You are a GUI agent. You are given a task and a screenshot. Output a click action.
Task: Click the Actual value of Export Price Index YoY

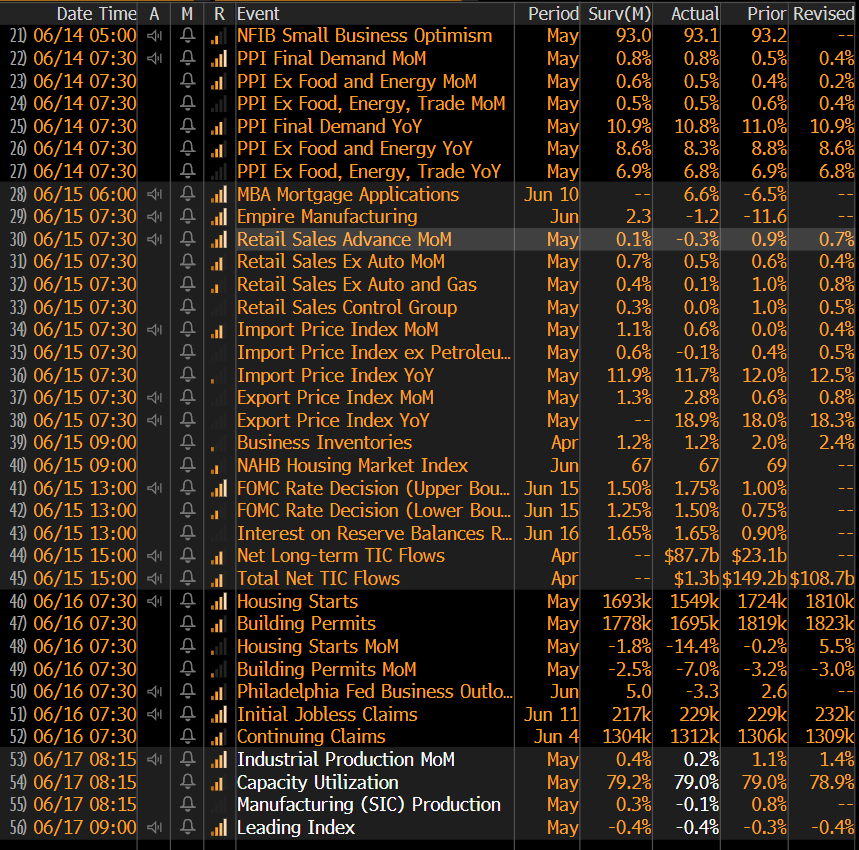[698, 421]
